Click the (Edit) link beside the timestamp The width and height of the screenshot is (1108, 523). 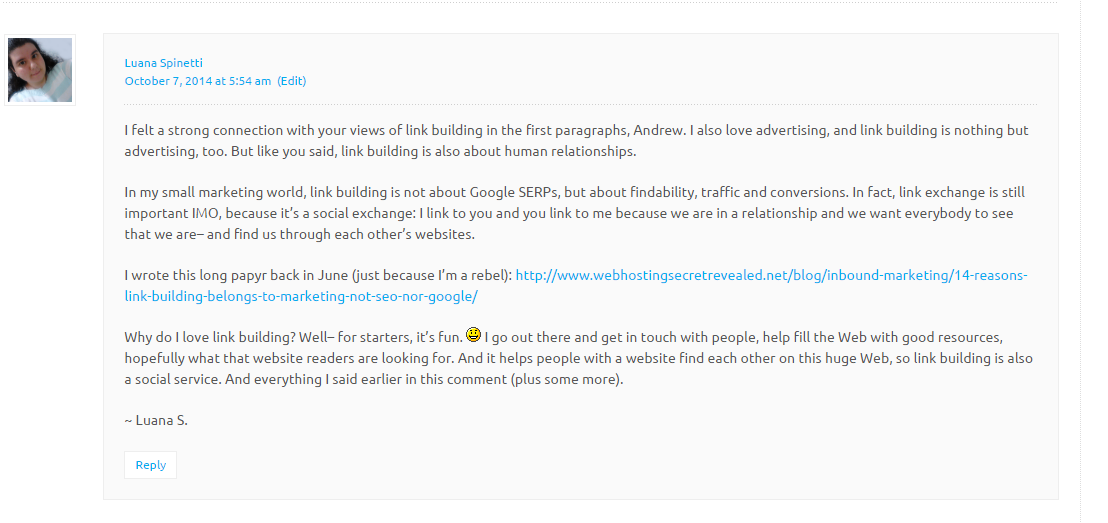(292, 81)
